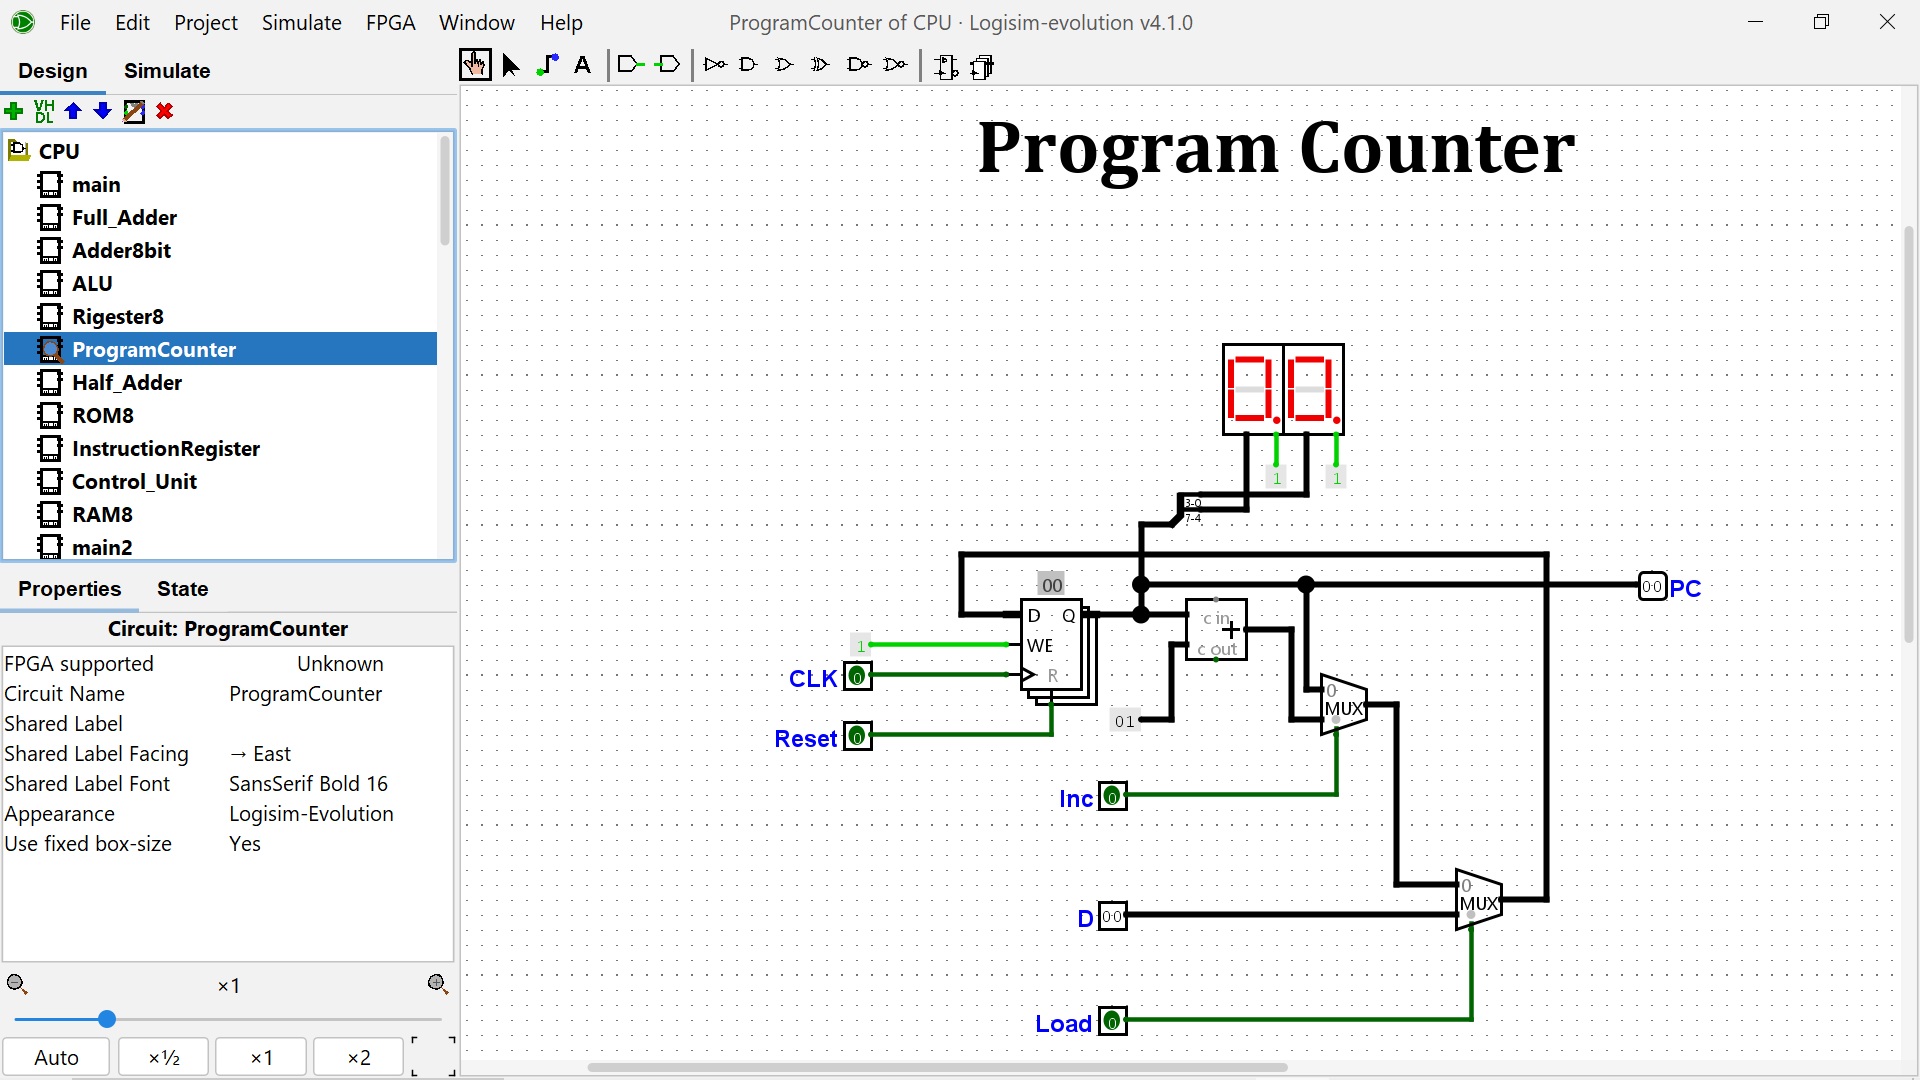Collapse the CPU project tree node
The width and height of the screenshot is (1920, 1080).
click(18, 151)
